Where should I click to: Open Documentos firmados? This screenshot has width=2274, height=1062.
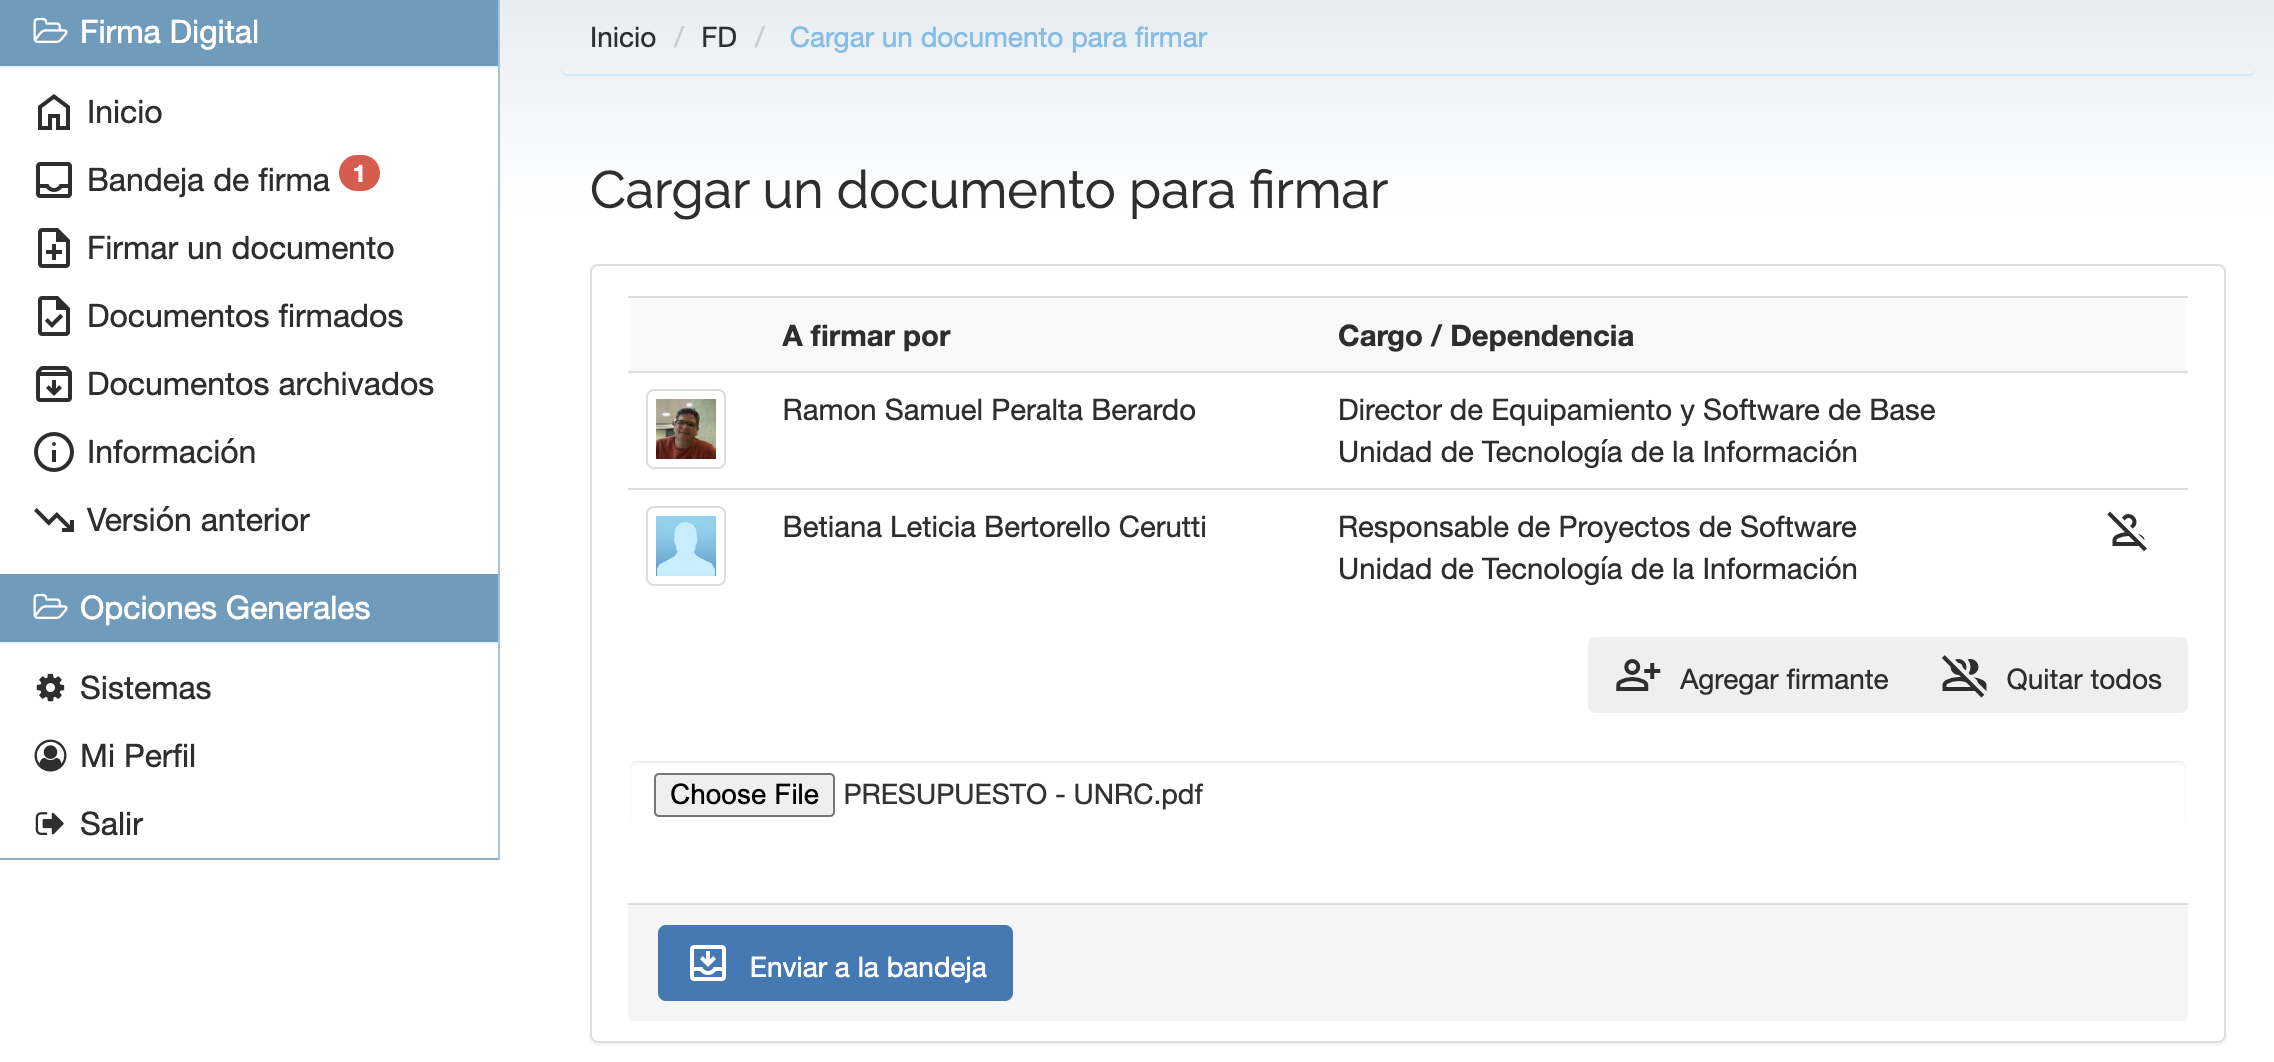(245, 316)
